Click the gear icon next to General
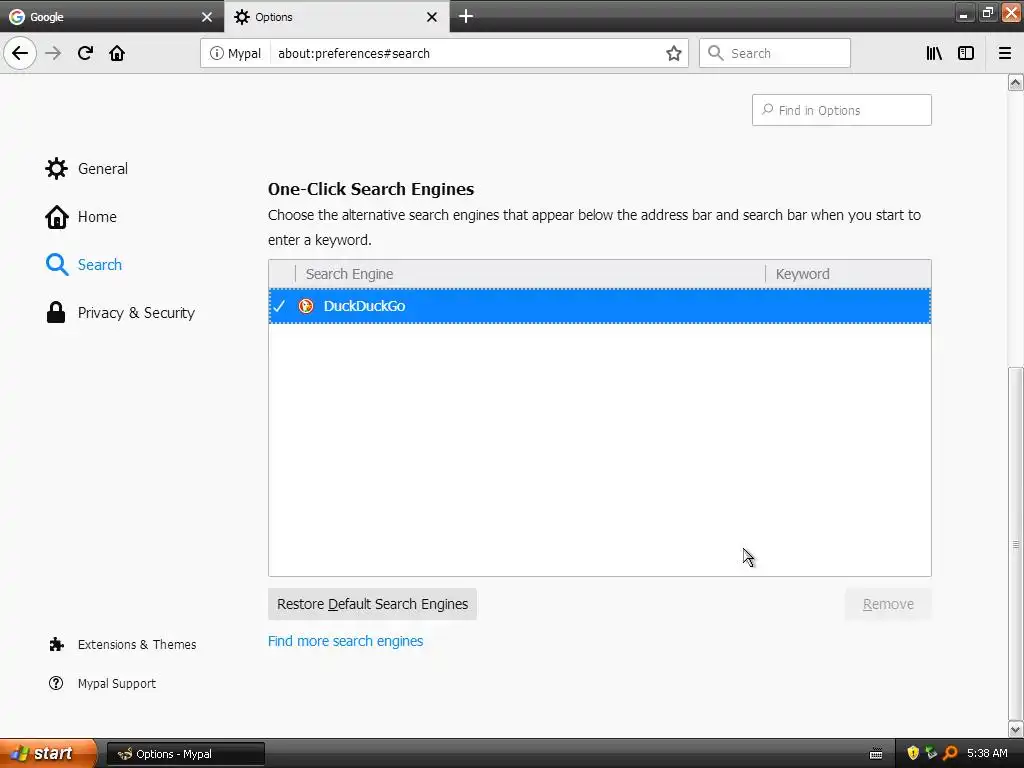The image size is (1024, 768). point(56,168)
